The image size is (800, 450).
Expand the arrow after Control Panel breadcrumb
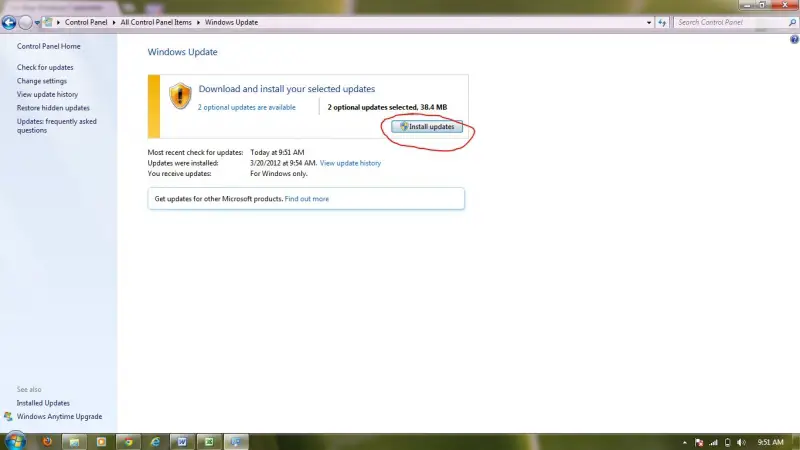(114, 22)
